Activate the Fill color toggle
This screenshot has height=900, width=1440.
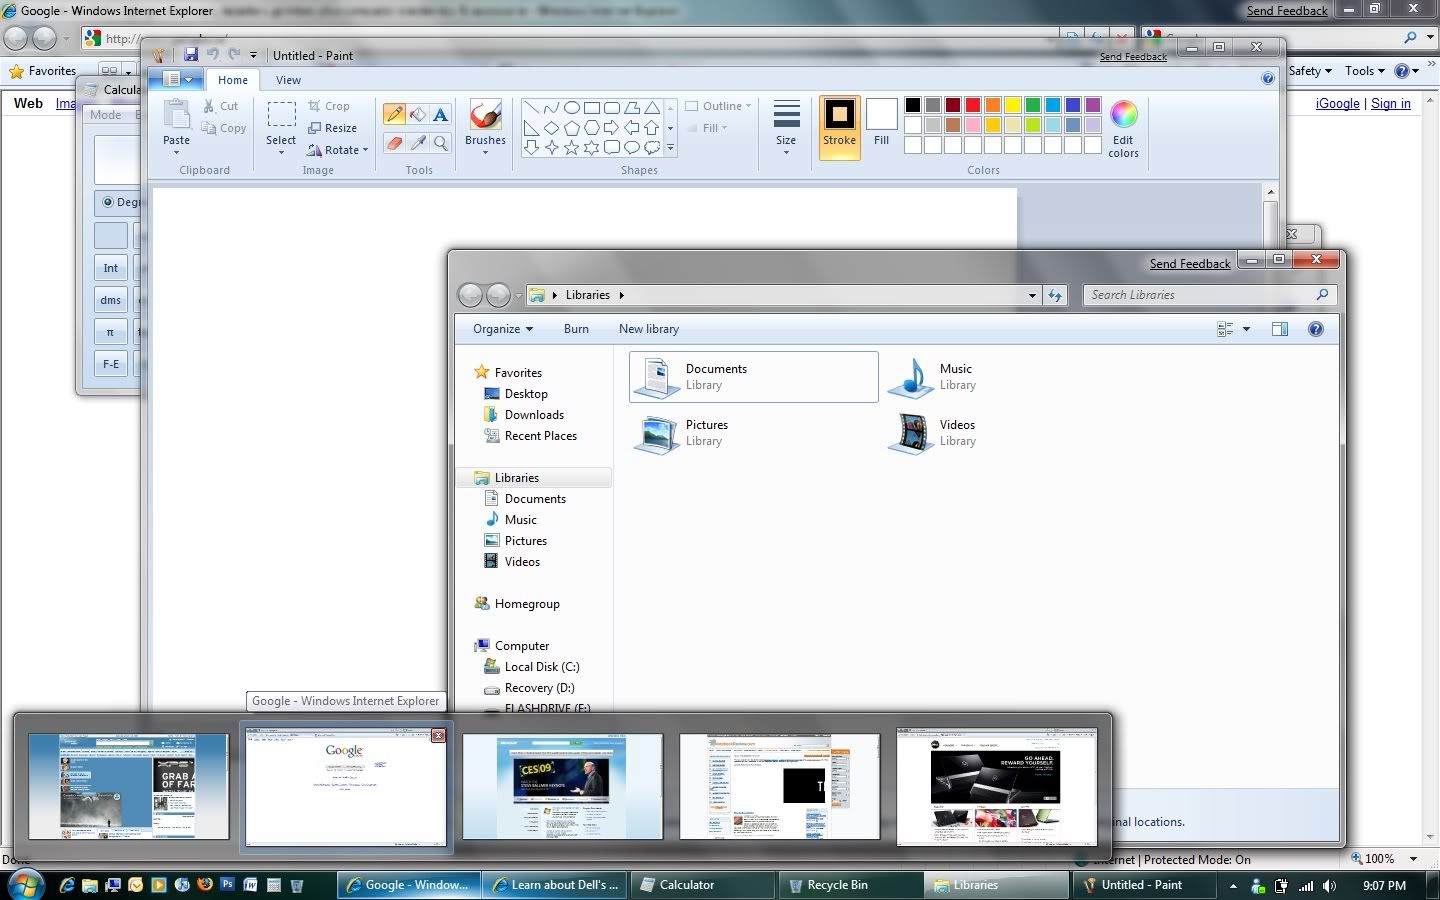click(881, 124)
